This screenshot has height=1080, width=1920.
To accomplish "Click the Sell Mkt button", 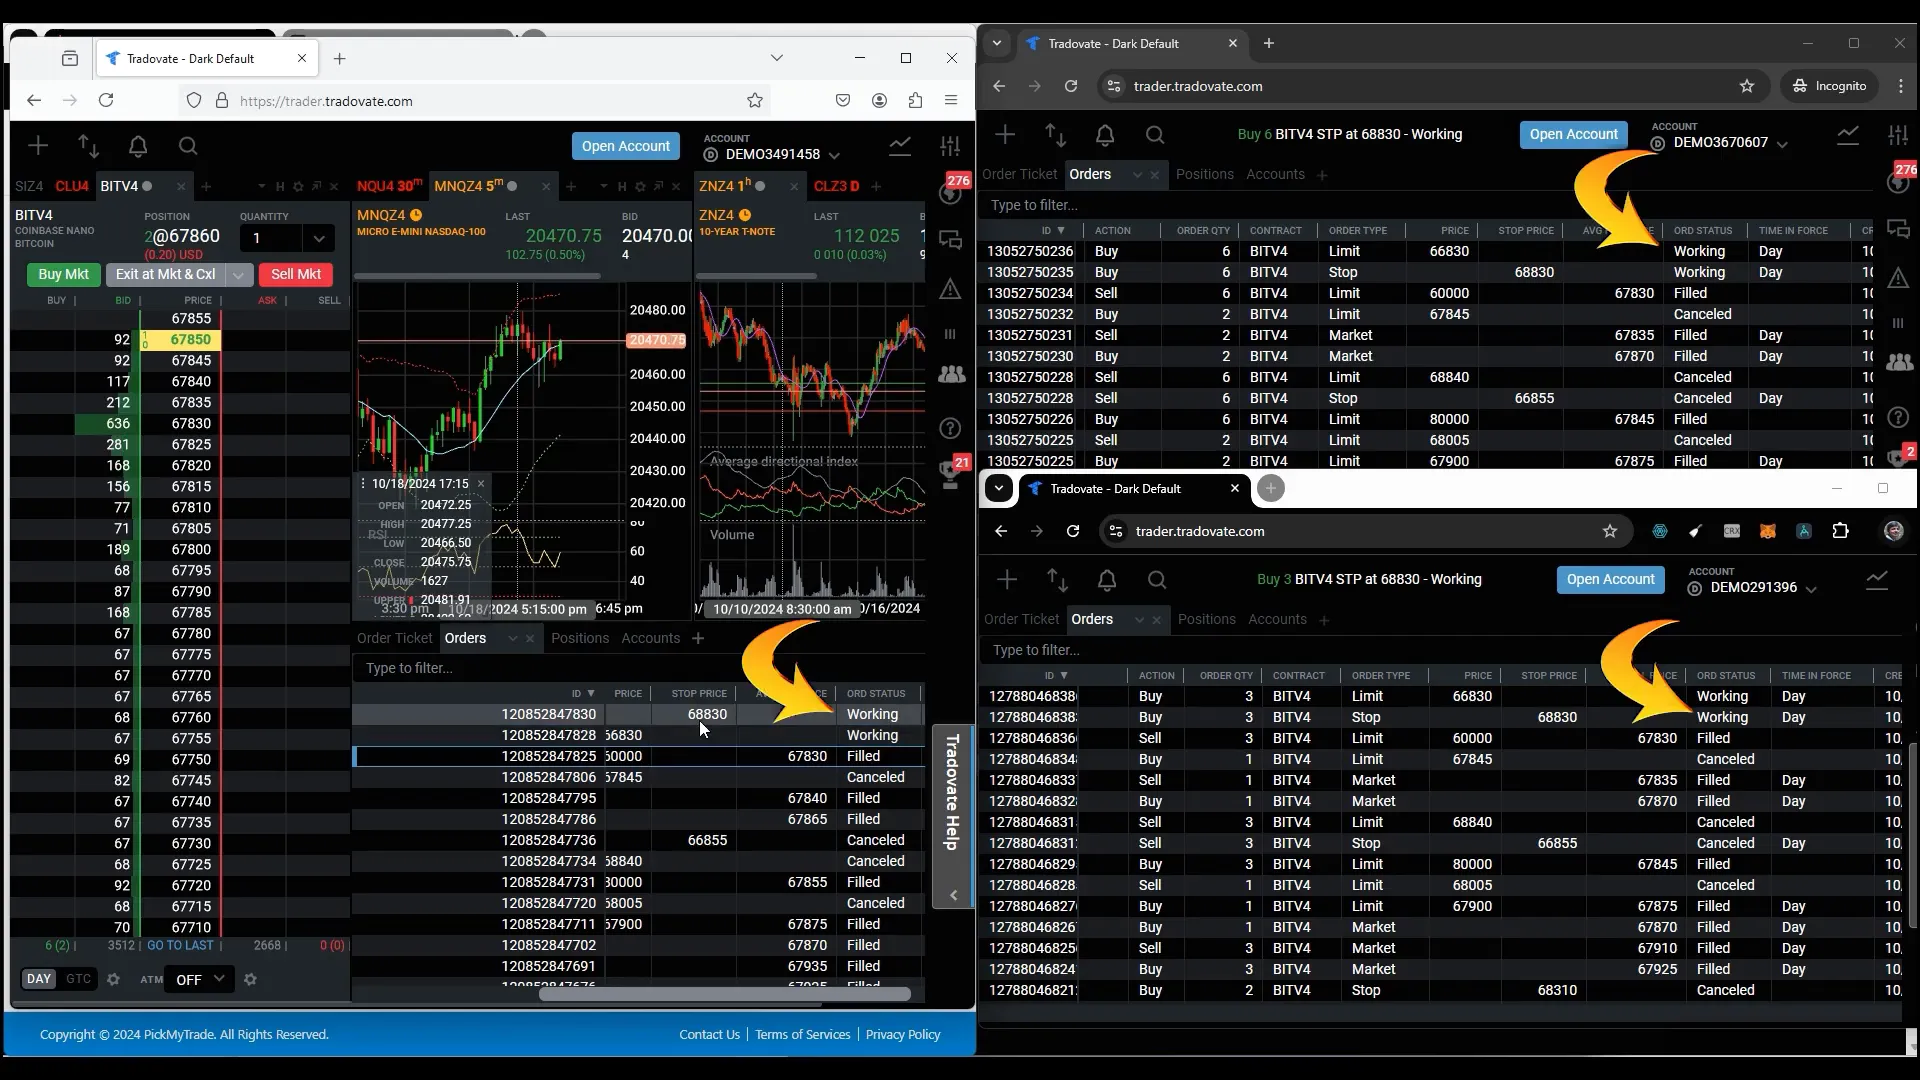I will [296, 274].
